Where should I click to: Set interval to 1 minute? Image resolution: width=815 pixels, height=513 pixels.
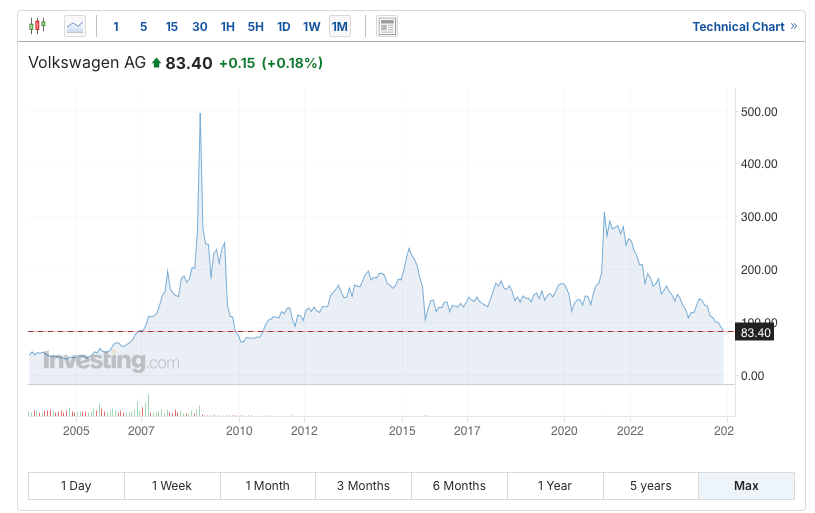[116, 27]
